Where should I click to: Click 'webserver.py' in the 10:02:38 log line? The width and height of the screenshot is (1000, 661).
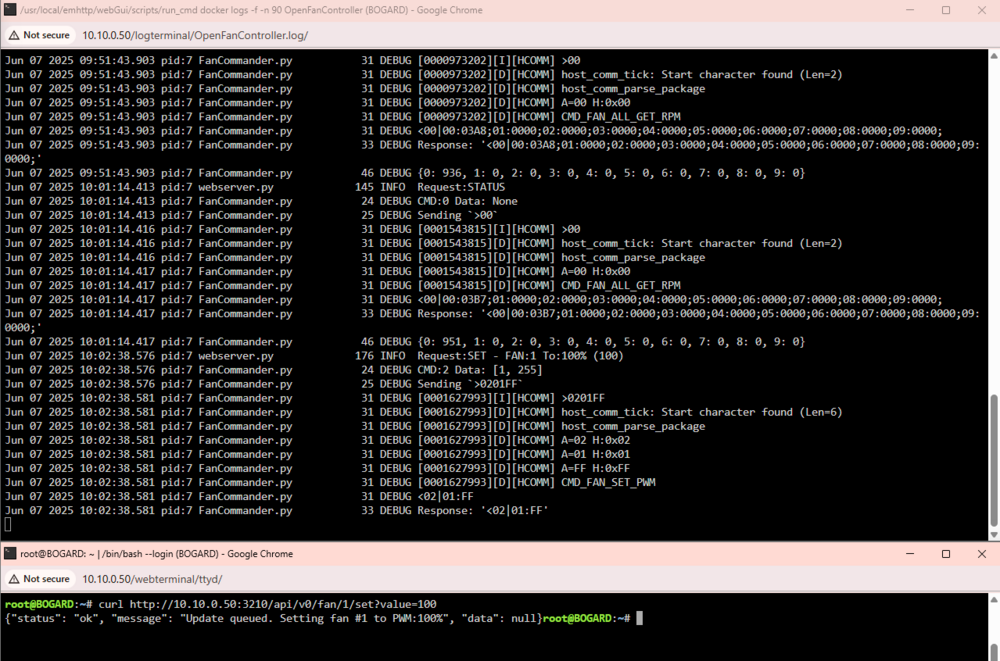click(235, 355)
